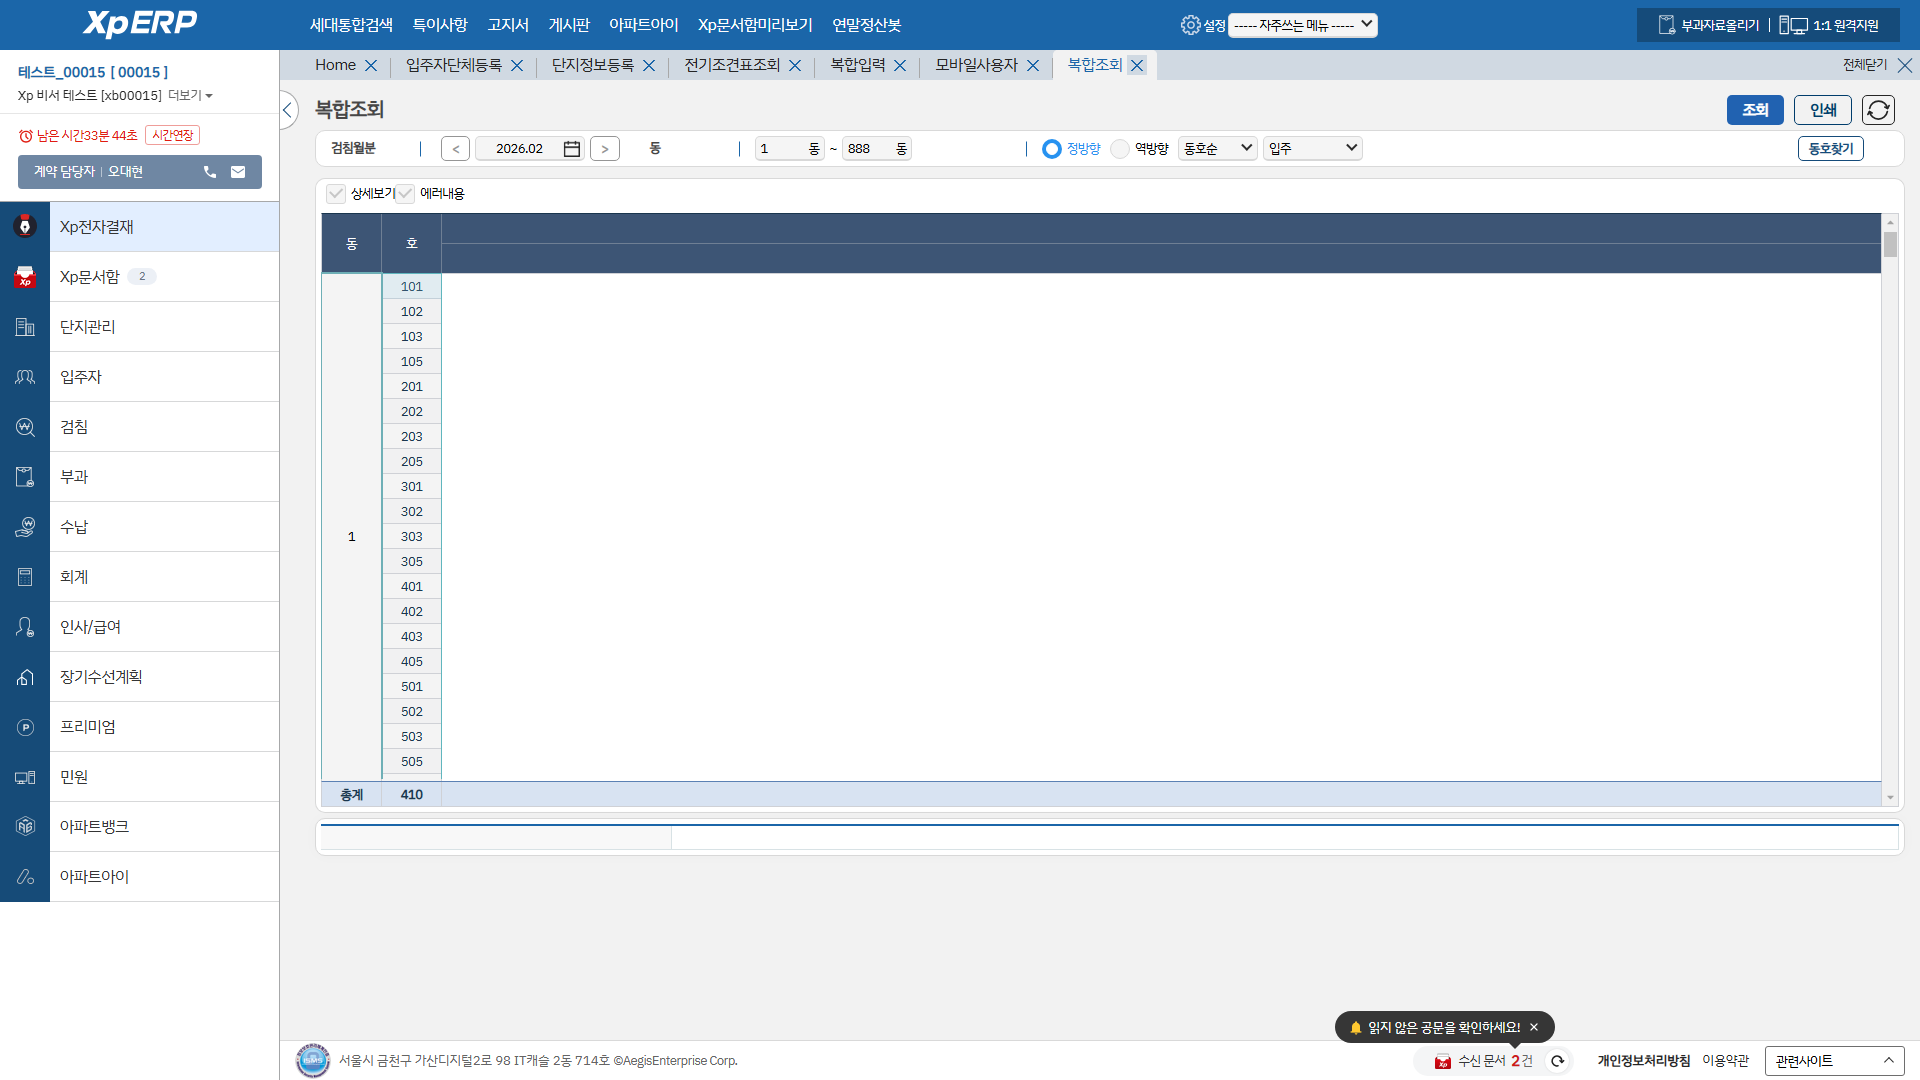
Task: Click the phone icon for 계약 담당자
Action: pos(210,172)
